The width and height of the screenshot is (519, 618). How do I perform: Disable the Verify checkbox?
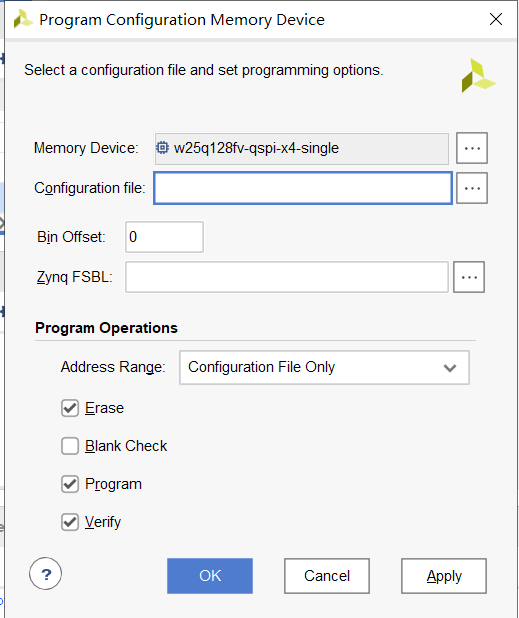[70, 522]
